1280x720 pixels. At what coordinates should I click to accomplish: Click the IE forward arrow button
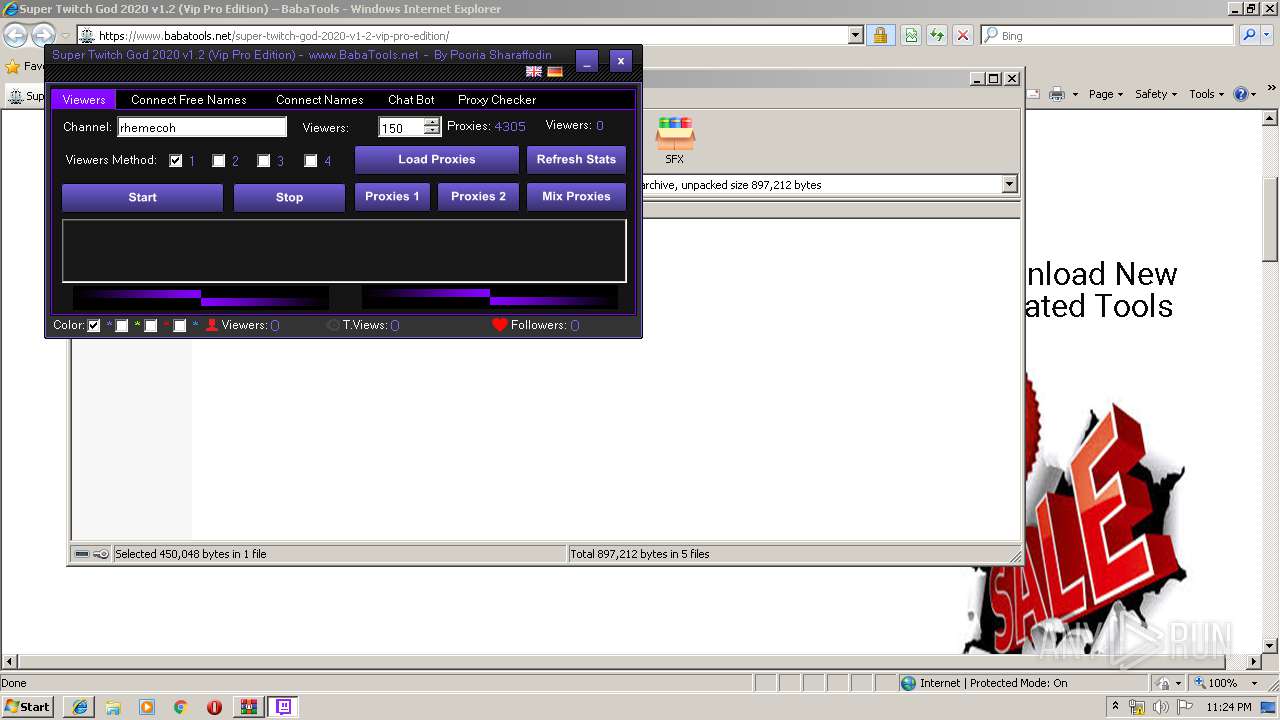click(42, 35)
